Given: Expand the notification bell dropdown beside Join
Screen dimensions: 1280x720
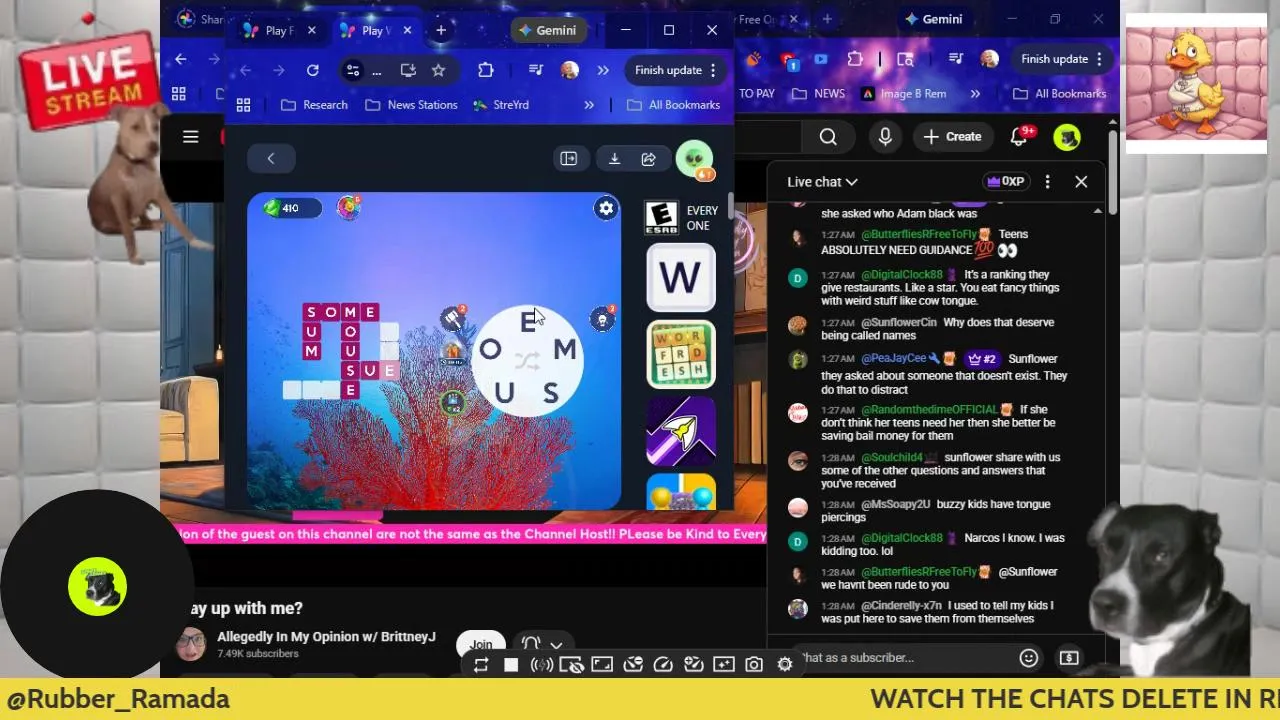Looking at the screenshot, I should pos(556,645).
